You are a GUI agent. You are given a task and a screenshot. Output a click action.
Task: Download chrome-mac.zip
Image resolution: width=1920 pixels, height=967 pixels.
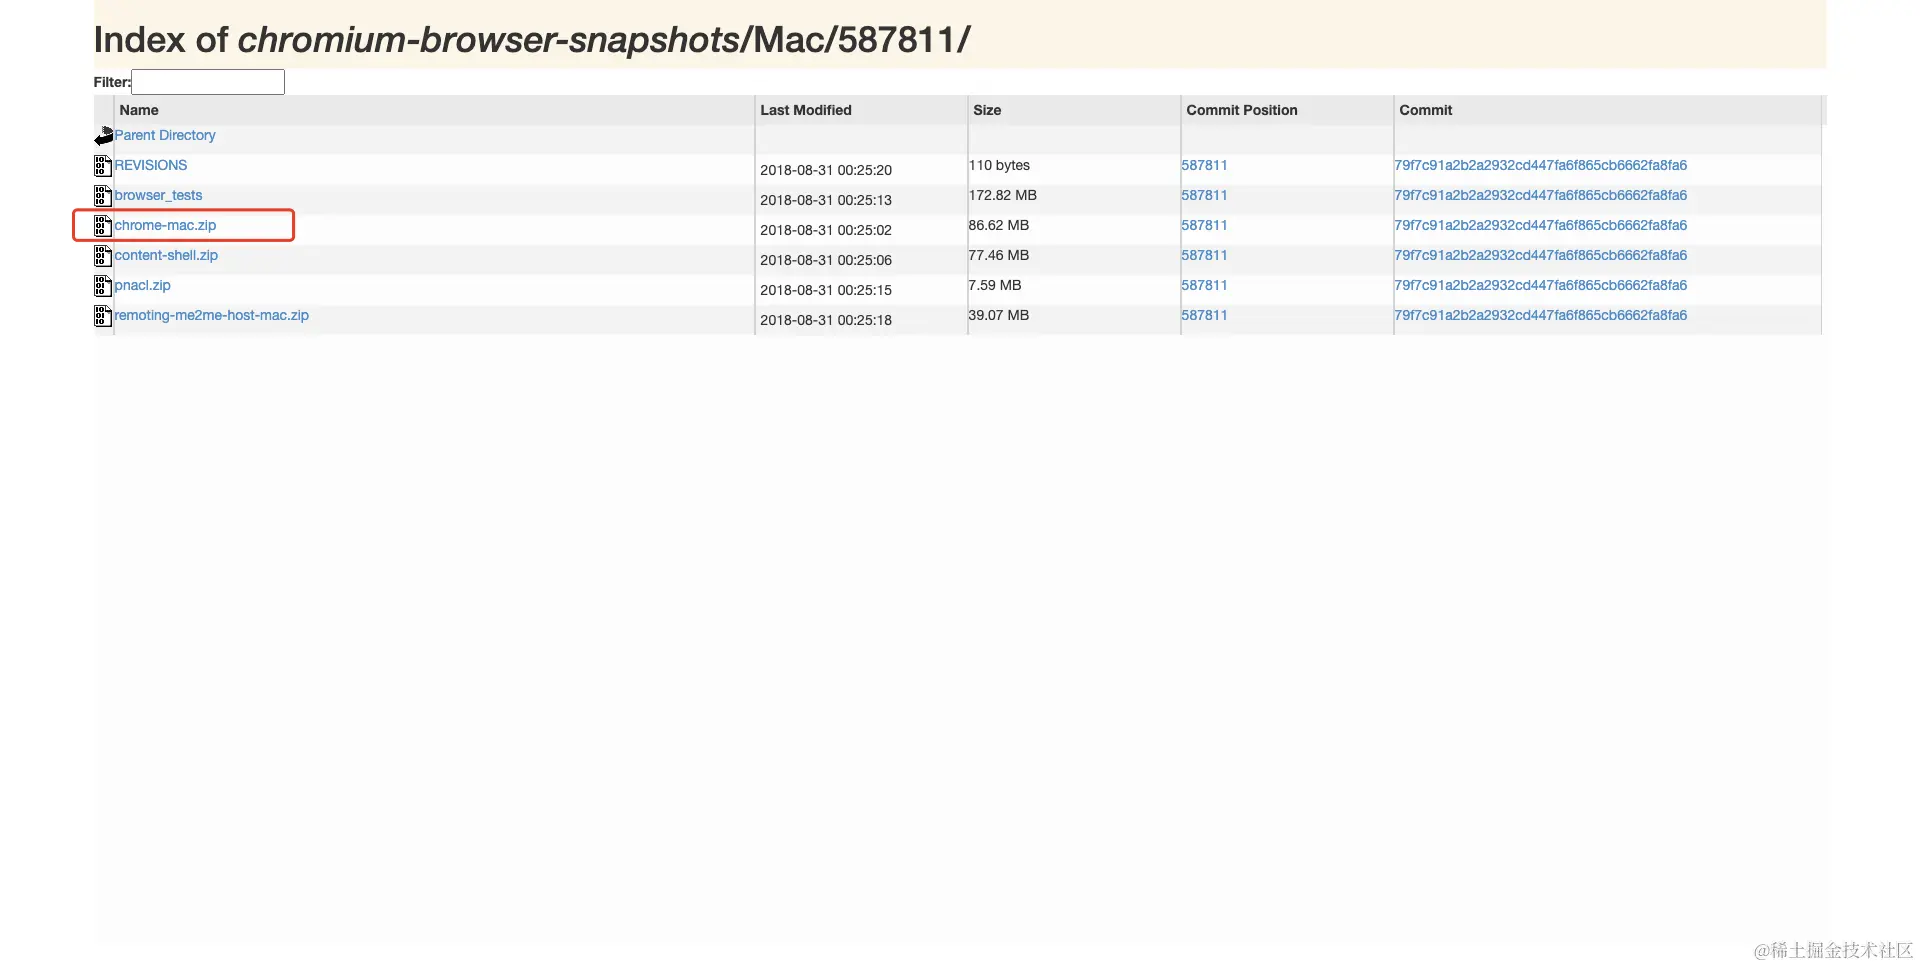pos(165,225)
